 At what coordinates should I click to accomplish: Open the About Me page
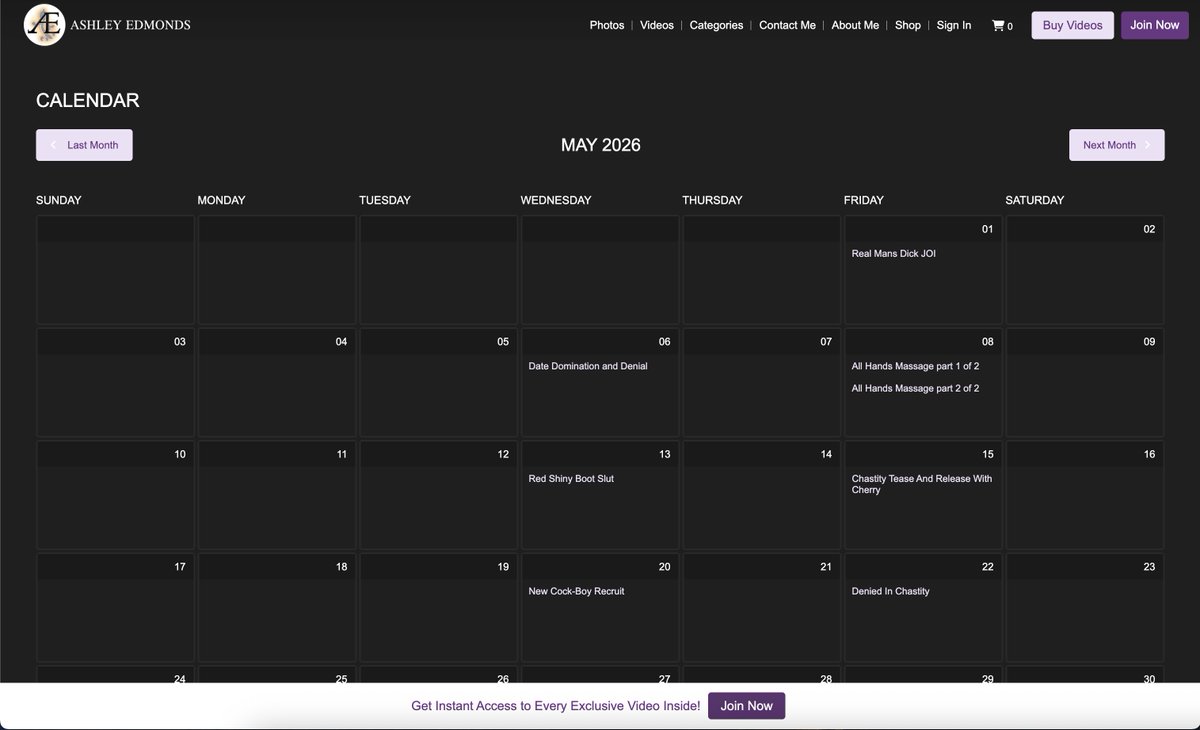[855, 25]
